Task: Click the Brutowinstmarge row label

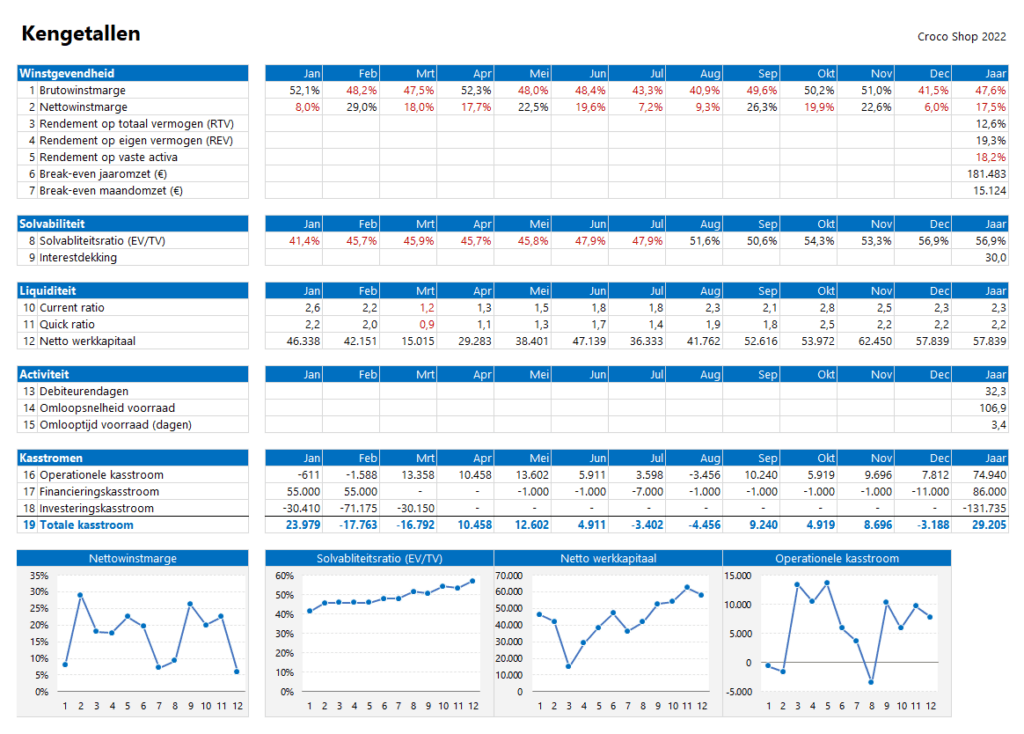Action: [x=83, y=90]
